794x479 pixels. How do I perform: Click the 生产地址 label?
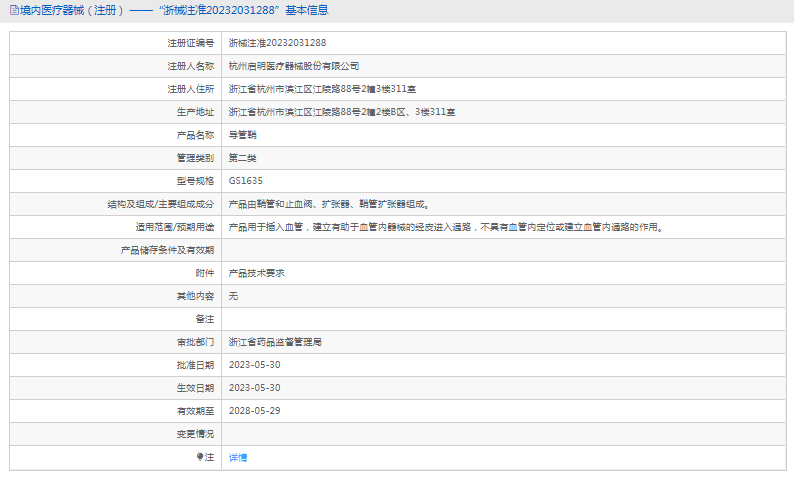pyautogui.click(x=195, y=112)
